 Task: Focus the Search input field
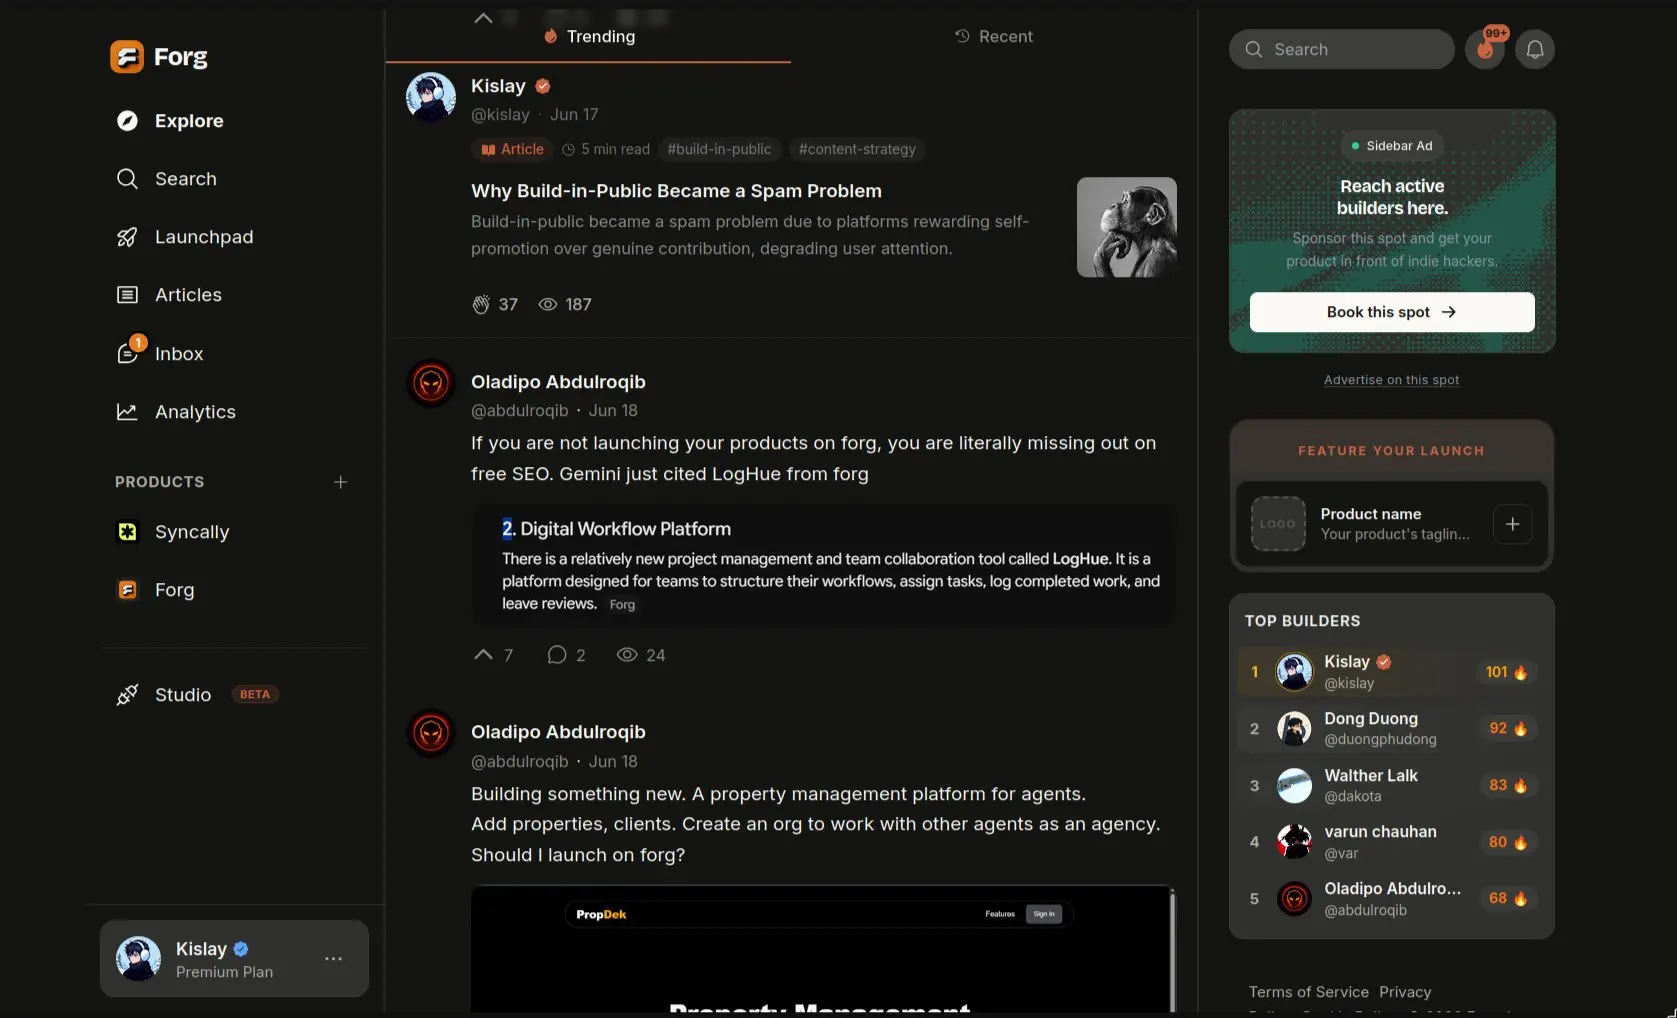(1342, 49)
